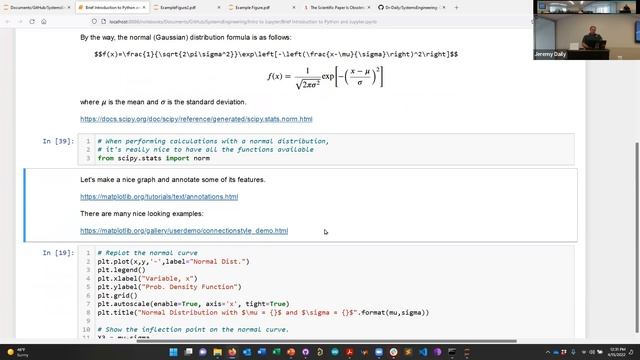Click the plt.title Normal Distribution line
This screenshot has height=360, width=640.
(x=263, y=312)
